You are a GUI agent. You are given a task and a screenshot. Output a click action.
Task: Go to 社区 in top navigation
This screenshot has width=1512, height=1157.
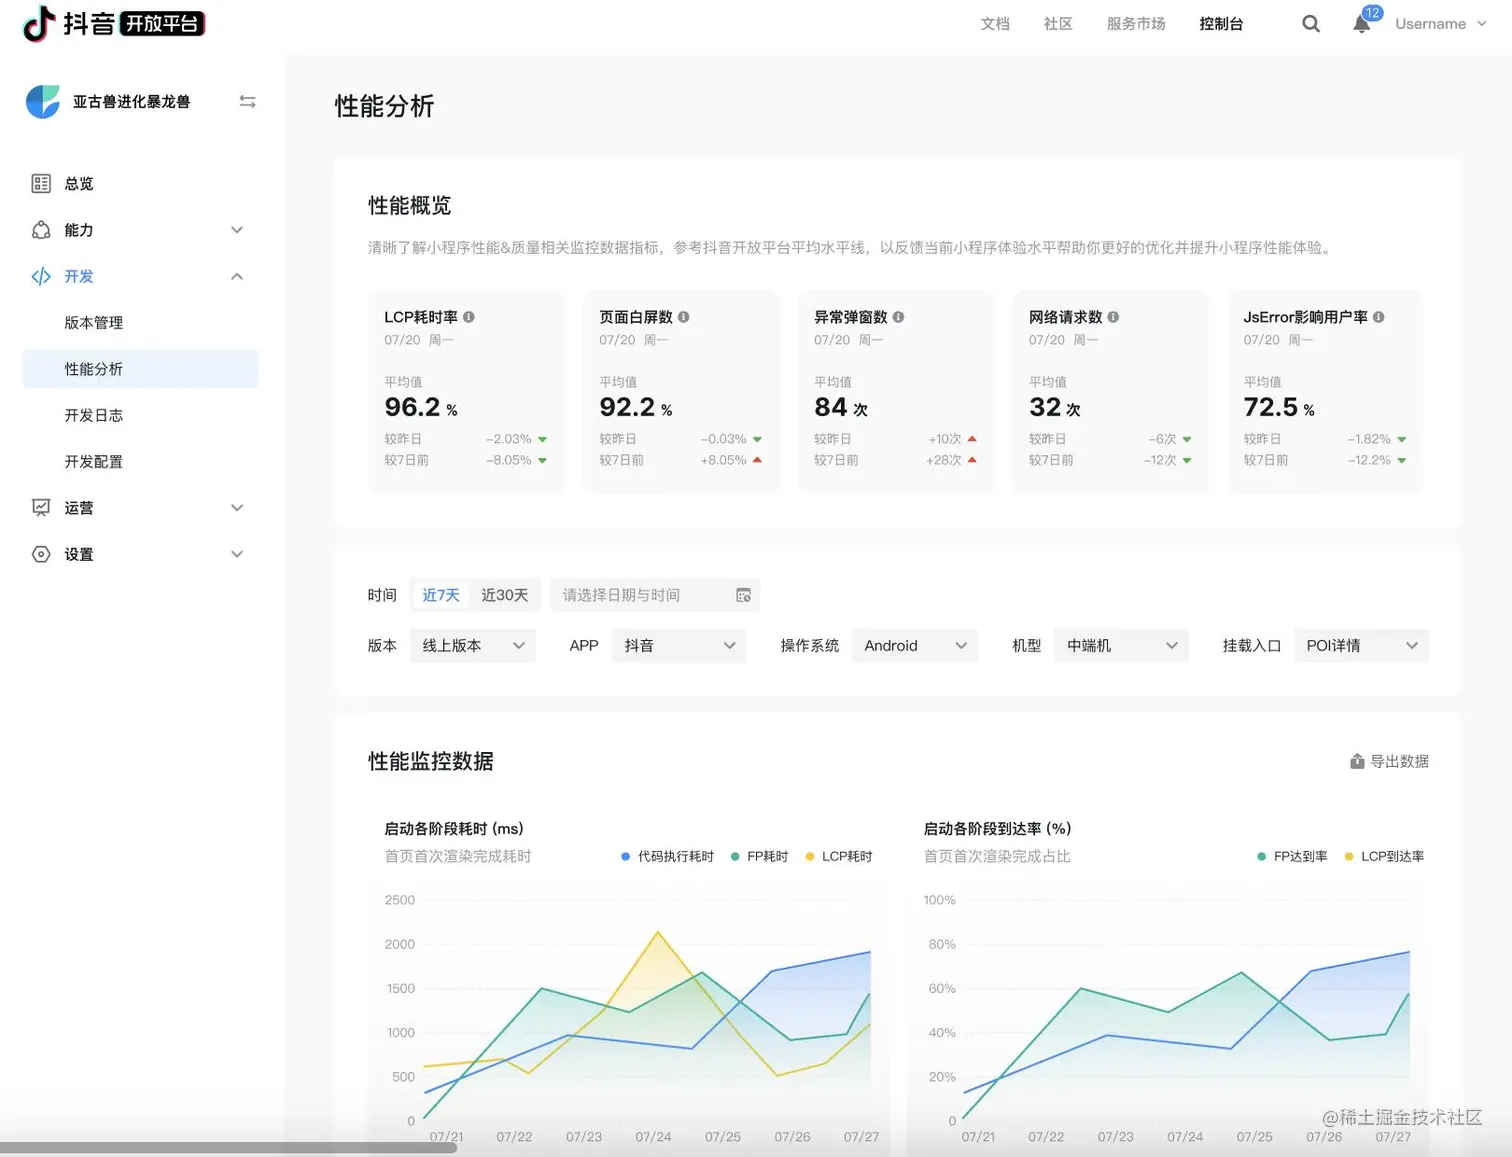coord(1058,24)
